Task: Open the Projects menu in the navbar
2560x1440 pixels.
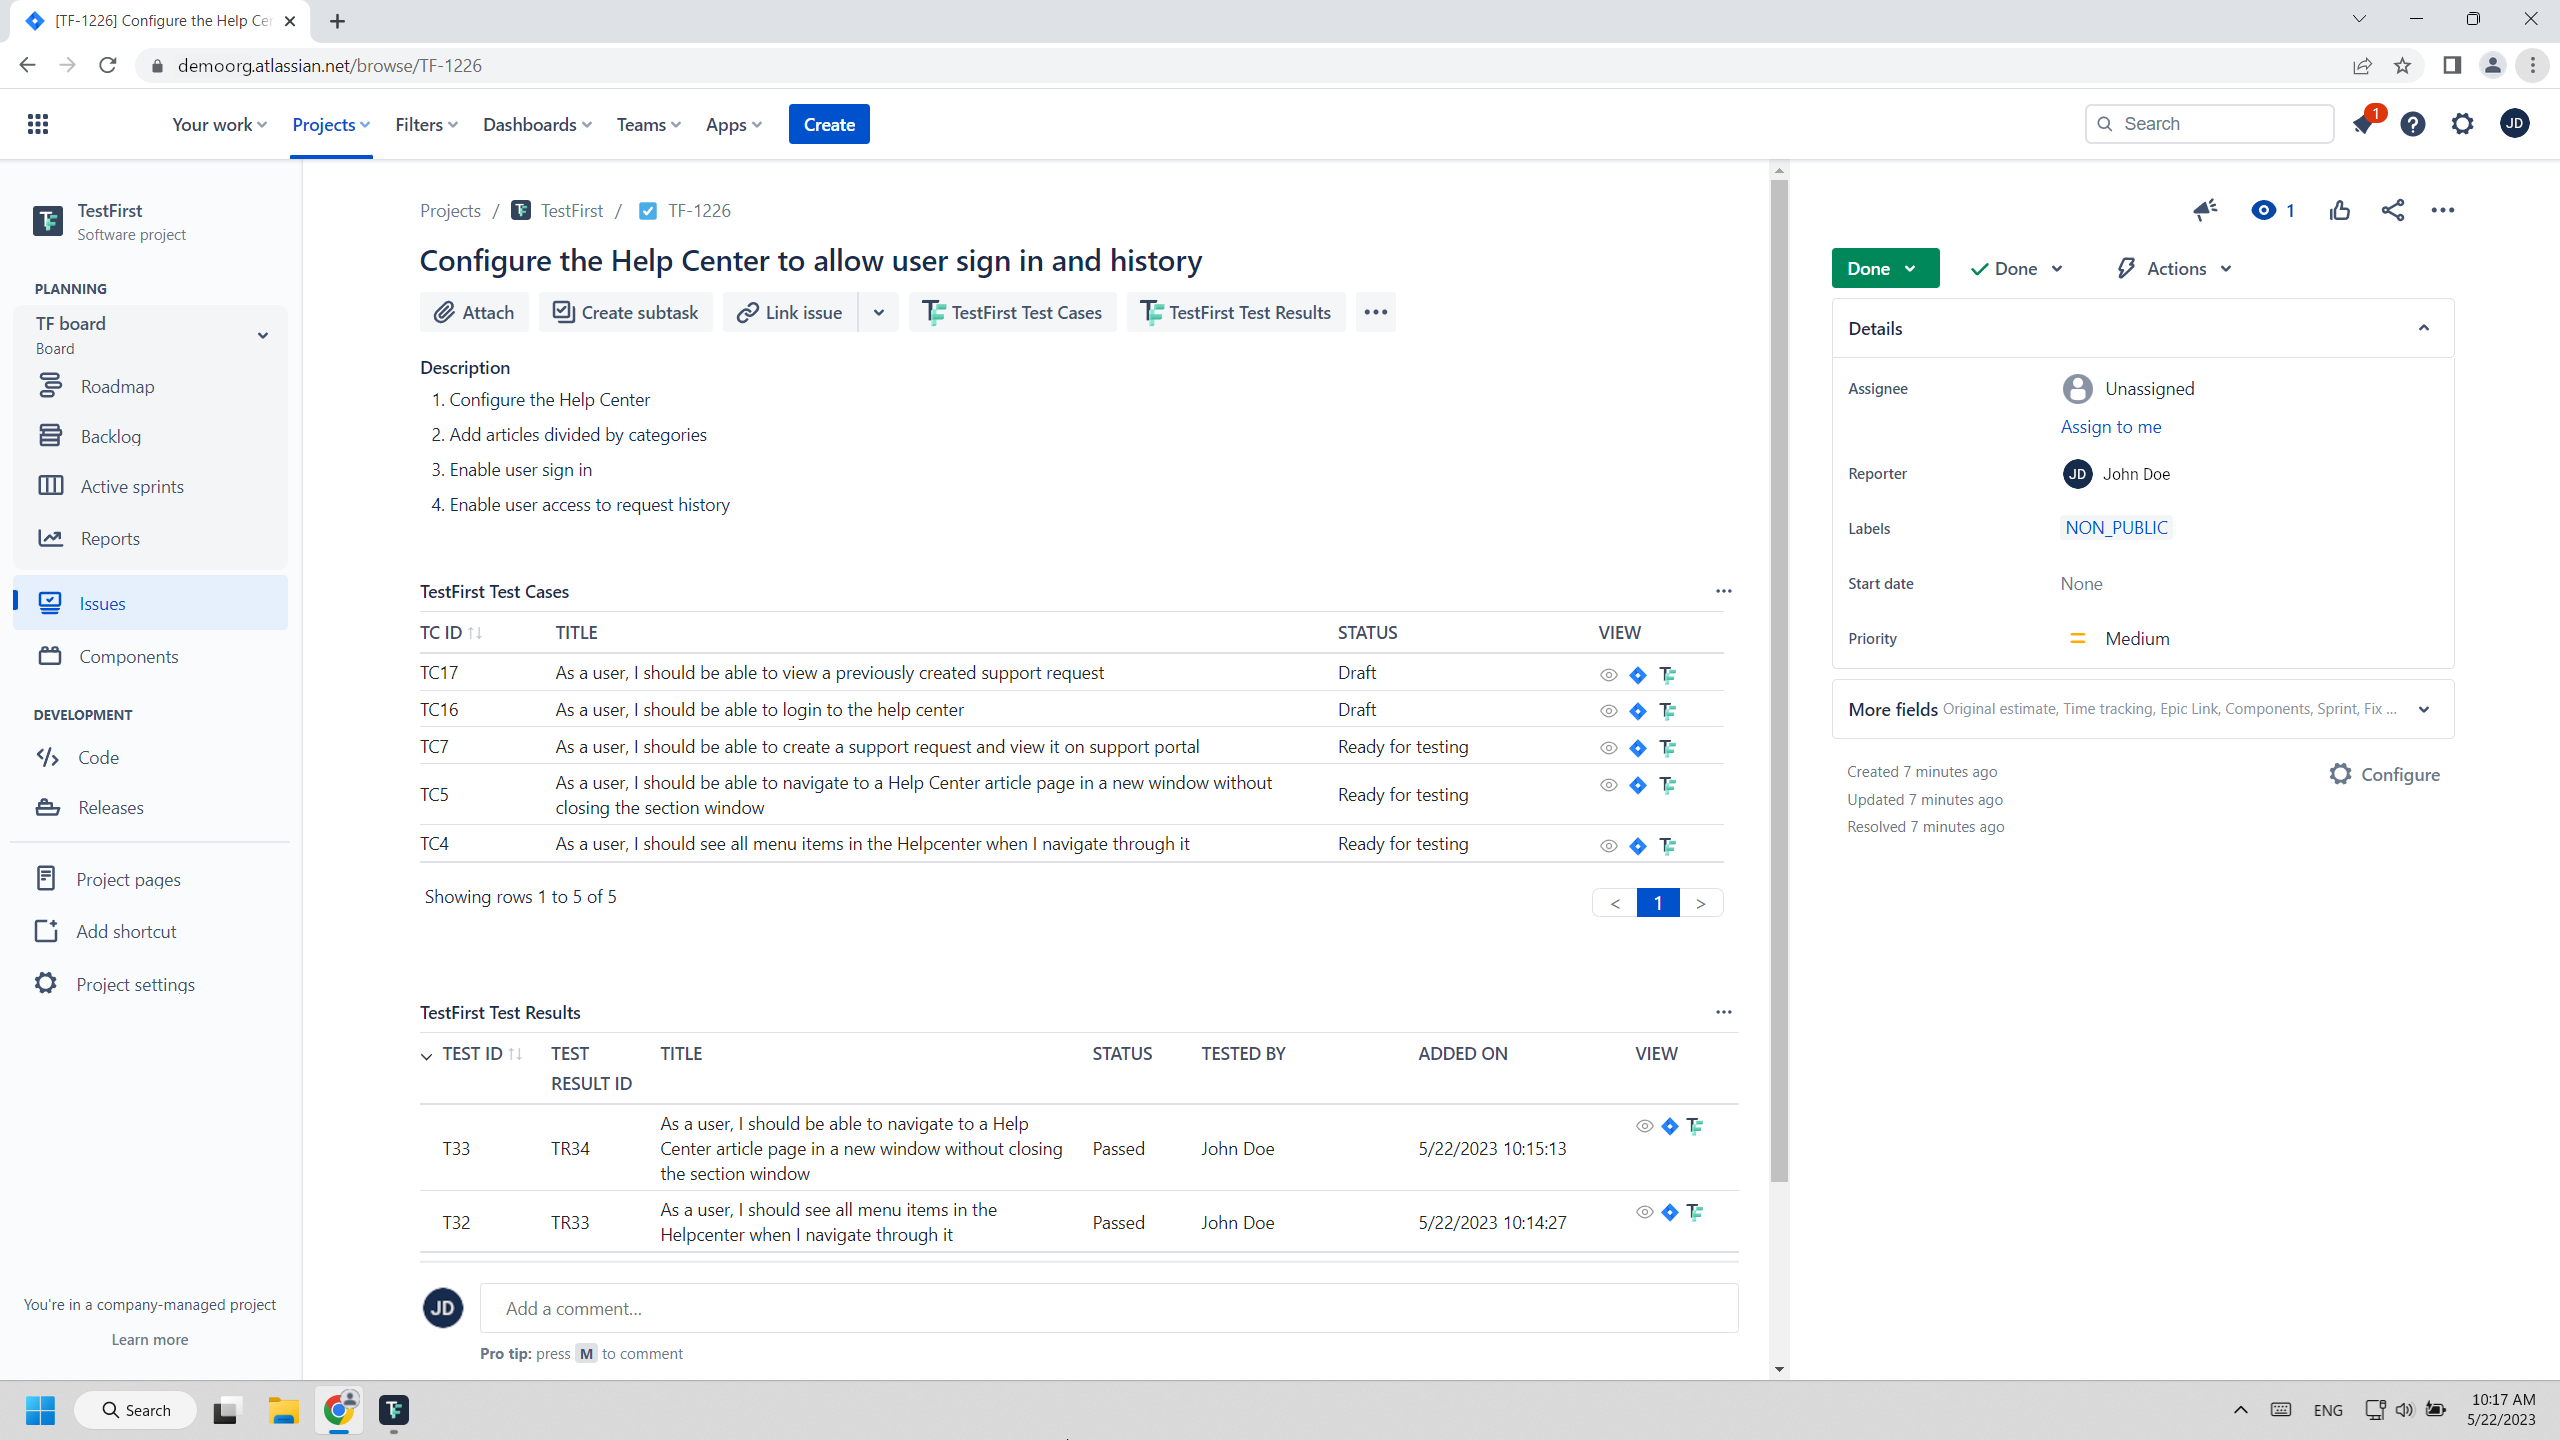Action: (330, 123)
